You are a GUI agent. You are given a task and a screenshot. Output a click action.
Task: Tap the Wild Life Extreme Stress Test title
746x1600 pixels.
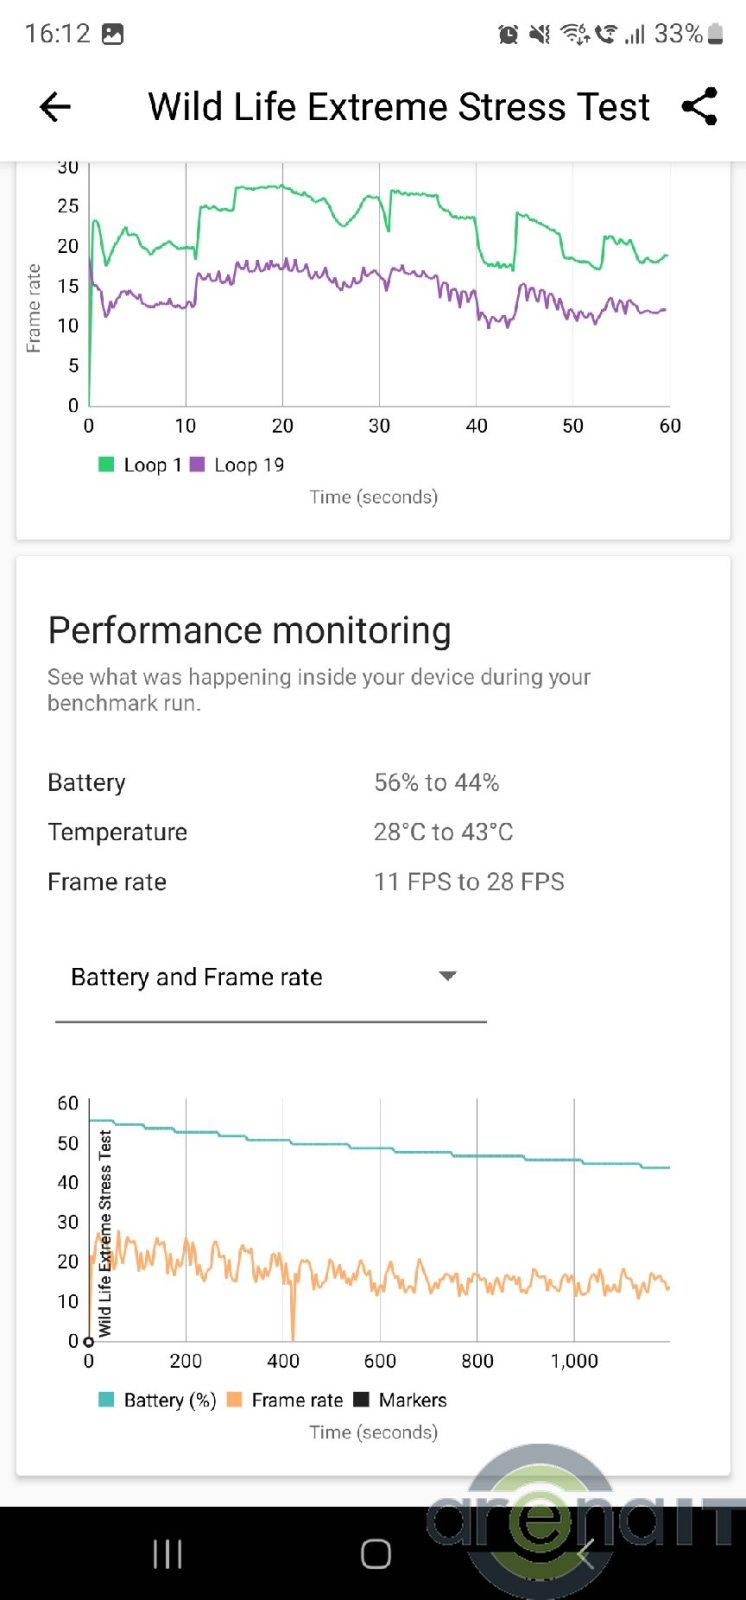click(399, 107)
